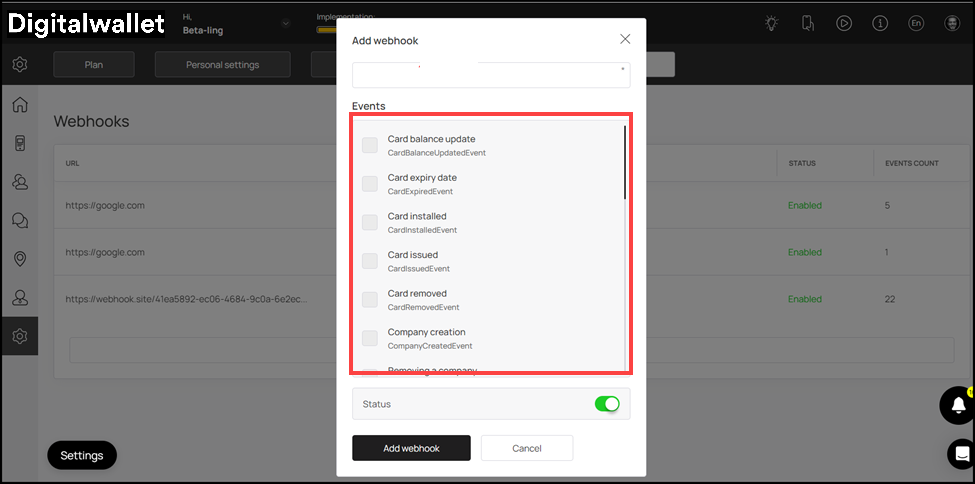Click the Cancel button
The height and width of the screenshot is (484, 975).
coord(527,448)
